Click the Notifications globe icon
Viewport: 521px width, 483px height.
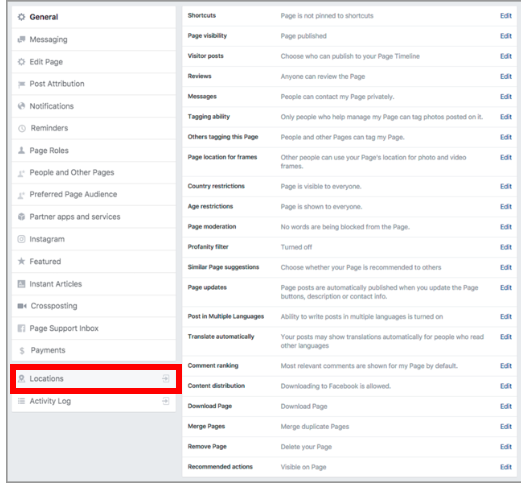[x=21, y=106]
